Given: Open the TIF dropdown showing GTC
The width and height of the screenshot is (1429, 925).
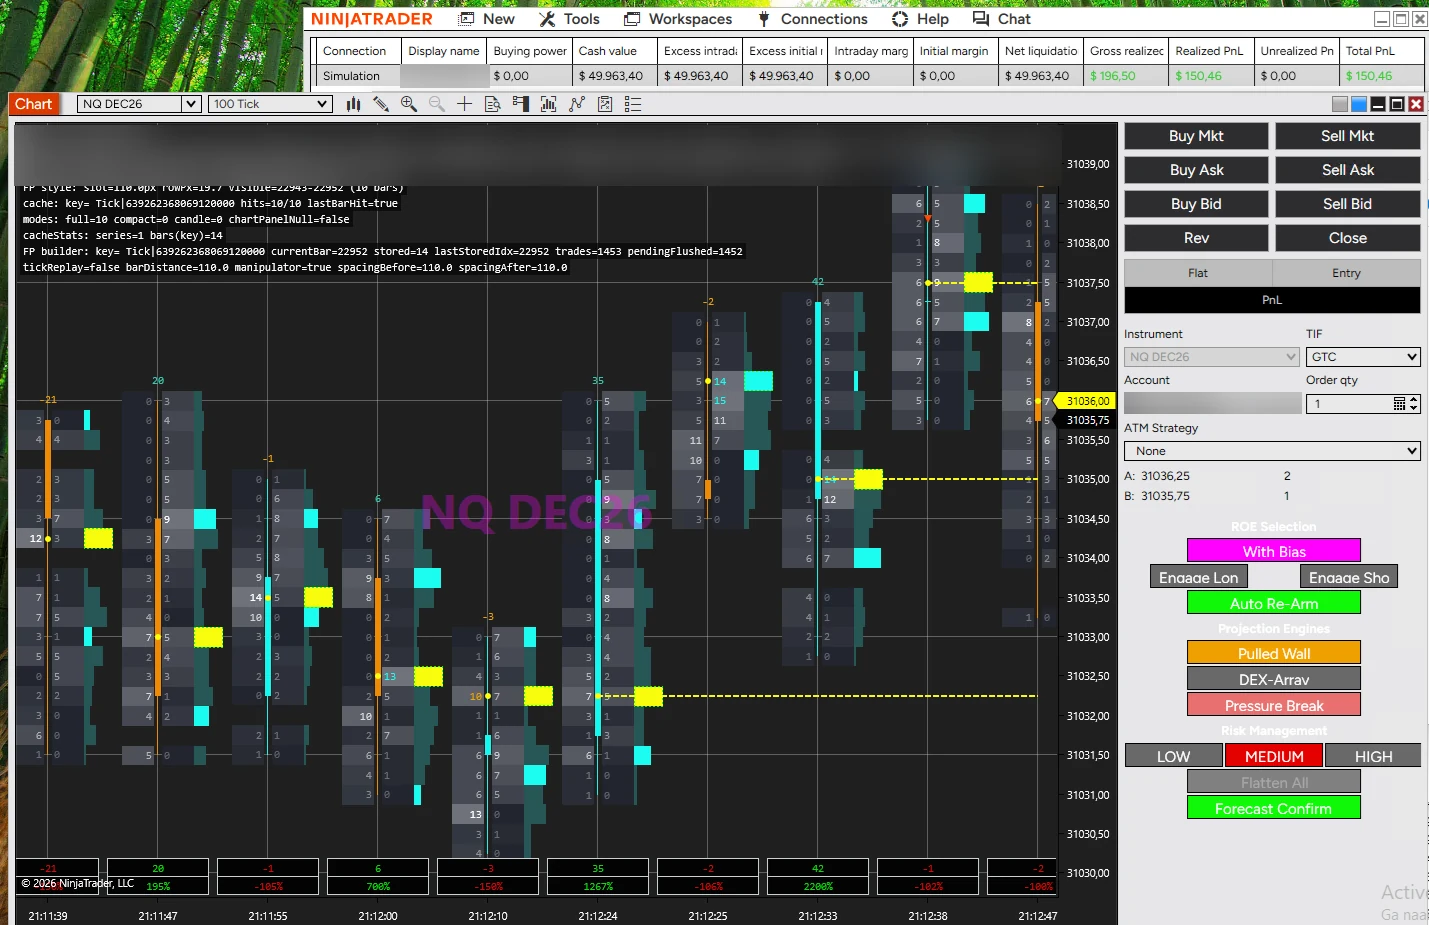Looking at the screenshot, I should tap(1363, 357).
